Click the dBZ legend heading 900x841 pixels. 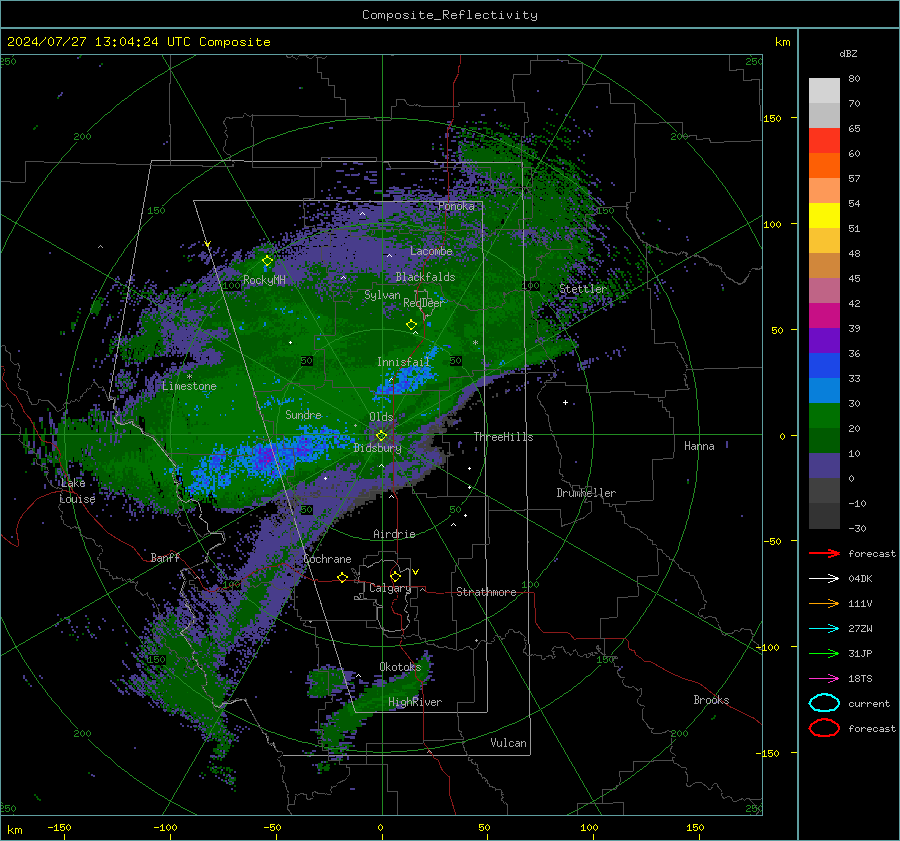848,54
